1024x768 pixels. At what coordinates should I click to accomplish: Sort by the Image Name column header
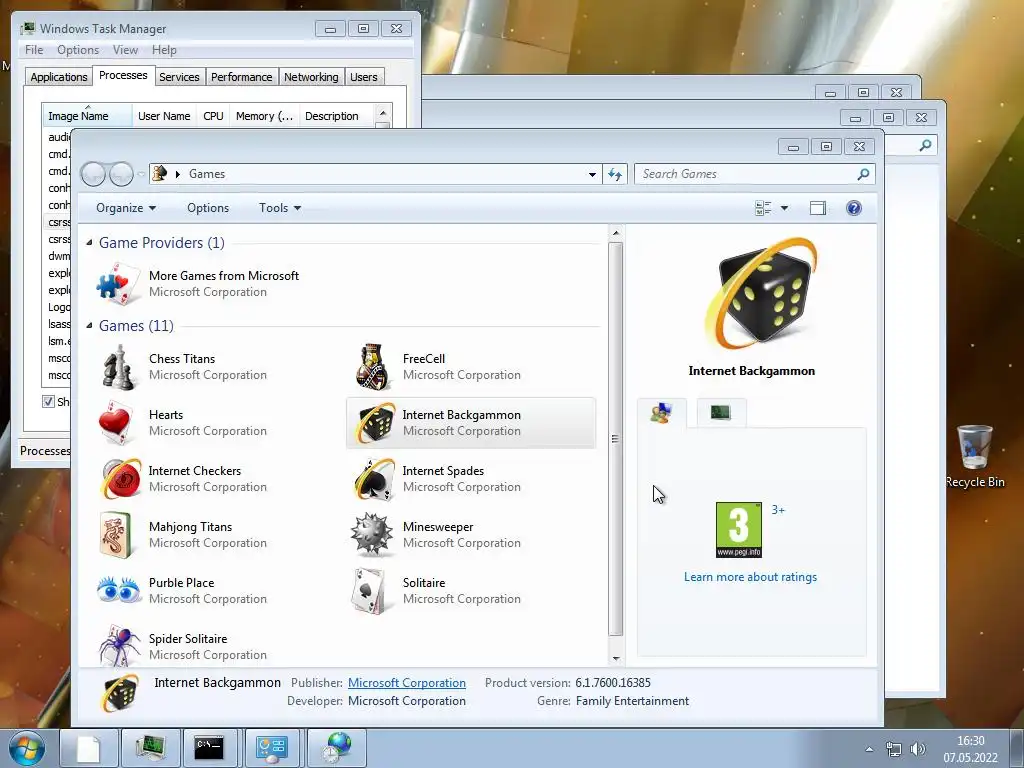point(88,116)
